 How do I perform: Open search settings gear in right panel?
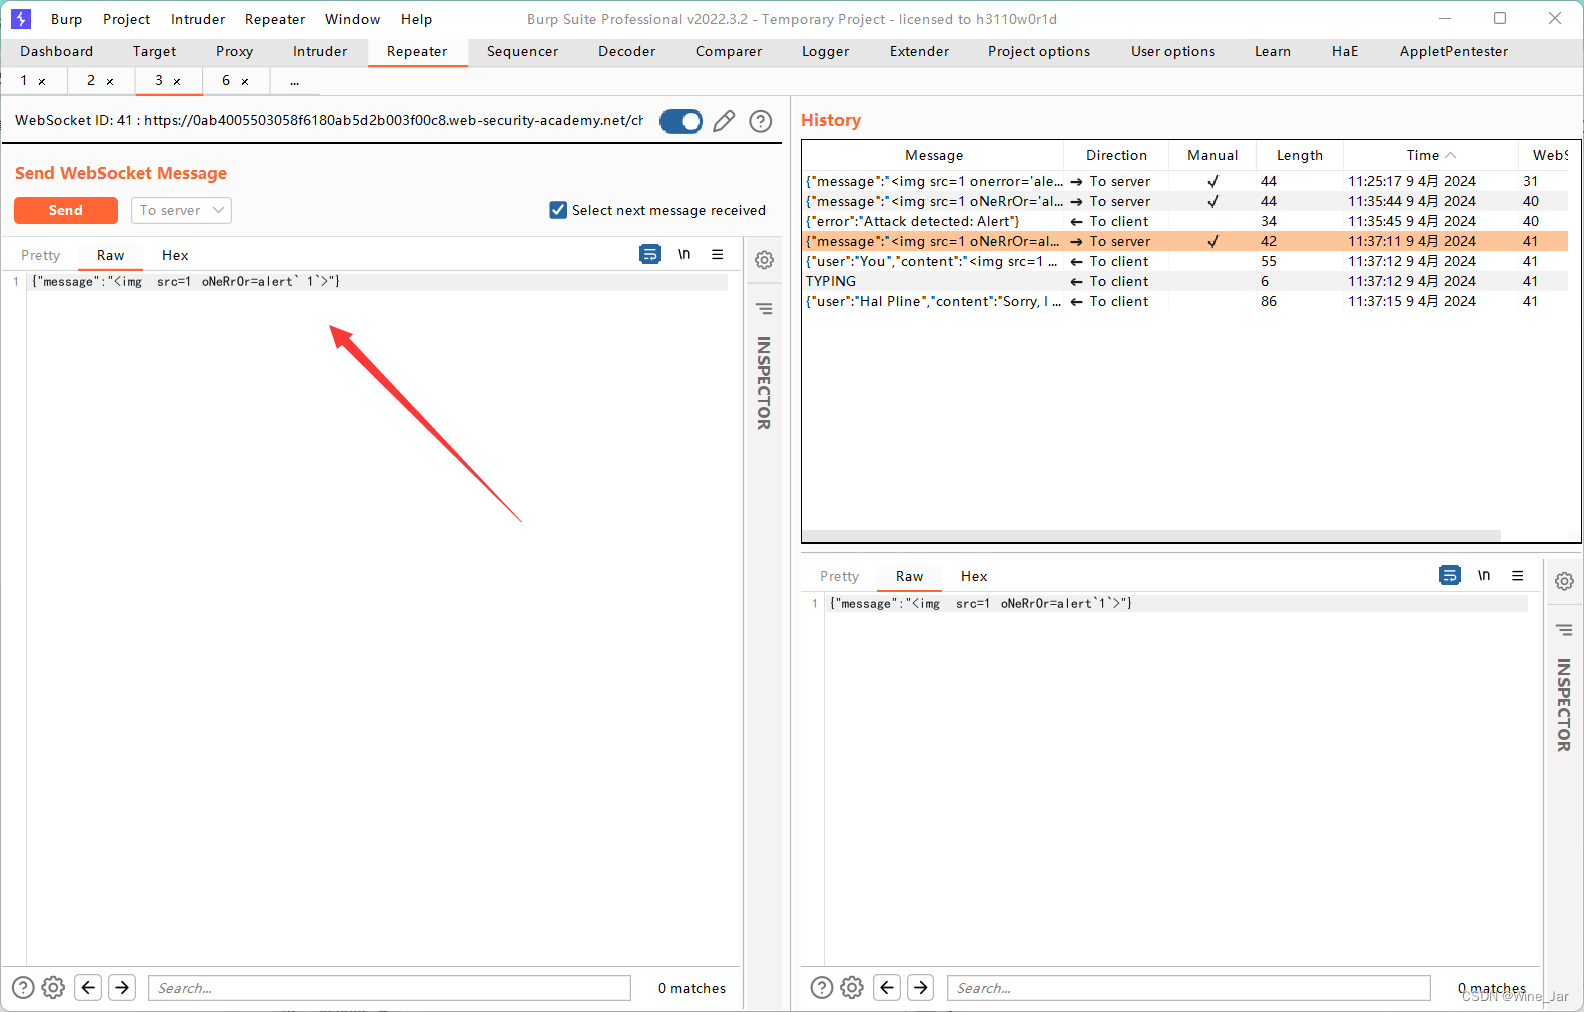852,988
